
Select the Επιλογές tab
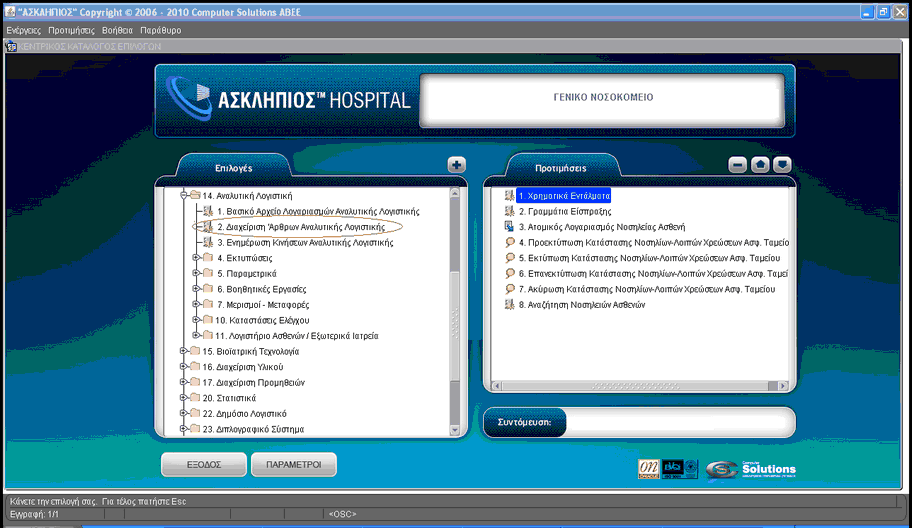pos(233,168)
